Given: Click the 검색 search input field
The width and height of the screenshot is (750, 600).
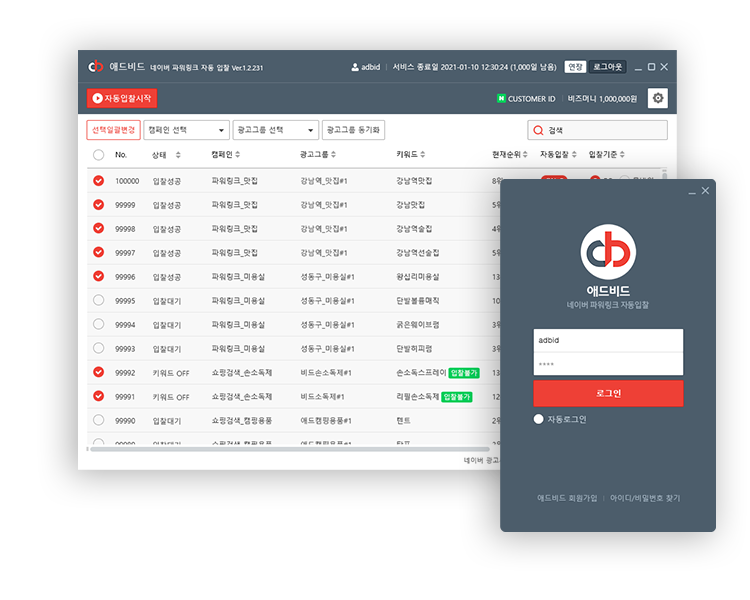Looking at the screenshot, I should coord(597,130).
